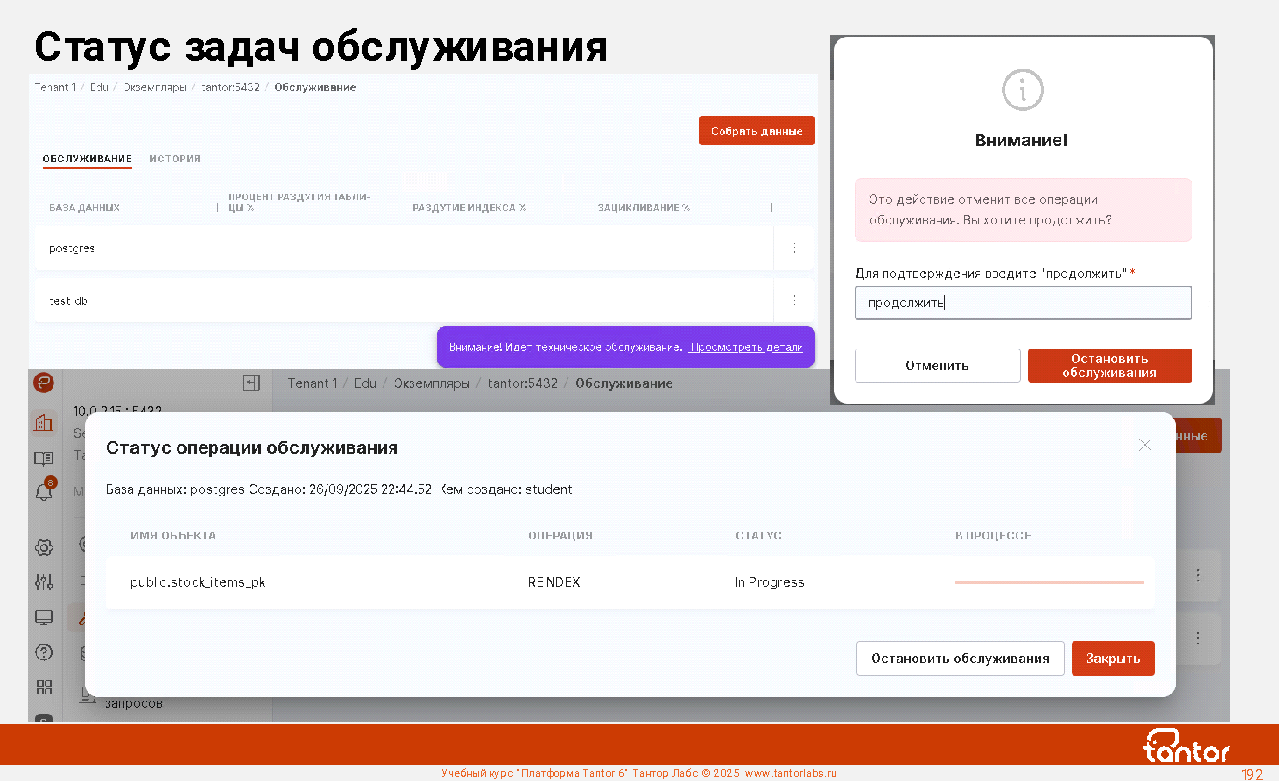Click the confirmation input with 'продолжить'
Image resolution: width=1279 pixels, height=781 pixels.
(x=1022, y=303)
